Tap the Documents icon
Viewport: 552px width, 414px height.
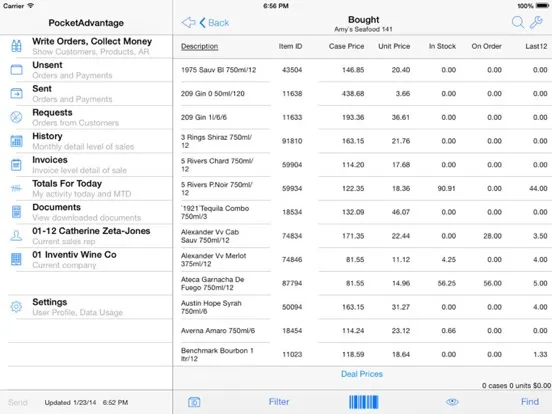coord(16,212)
